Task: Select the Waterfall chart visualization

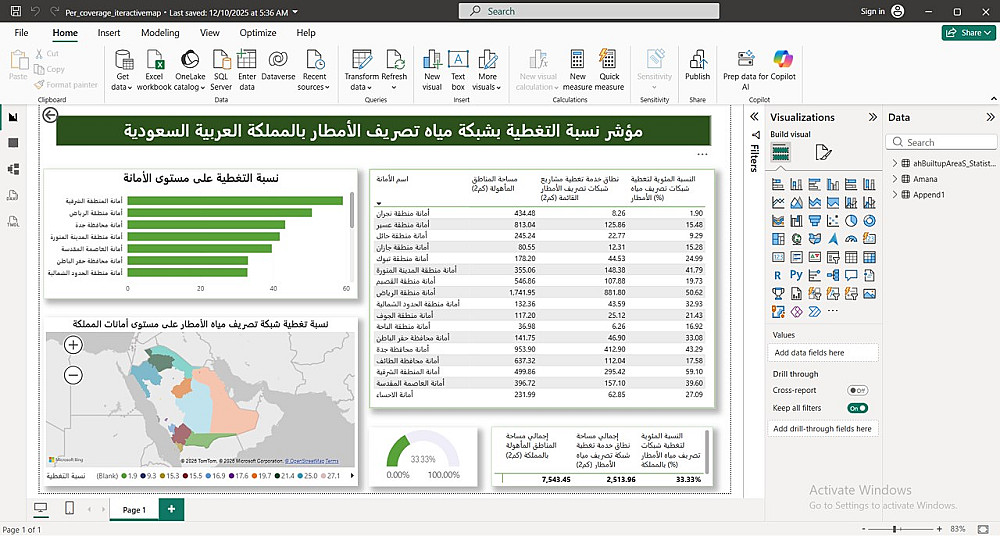Action: point(797,221)
